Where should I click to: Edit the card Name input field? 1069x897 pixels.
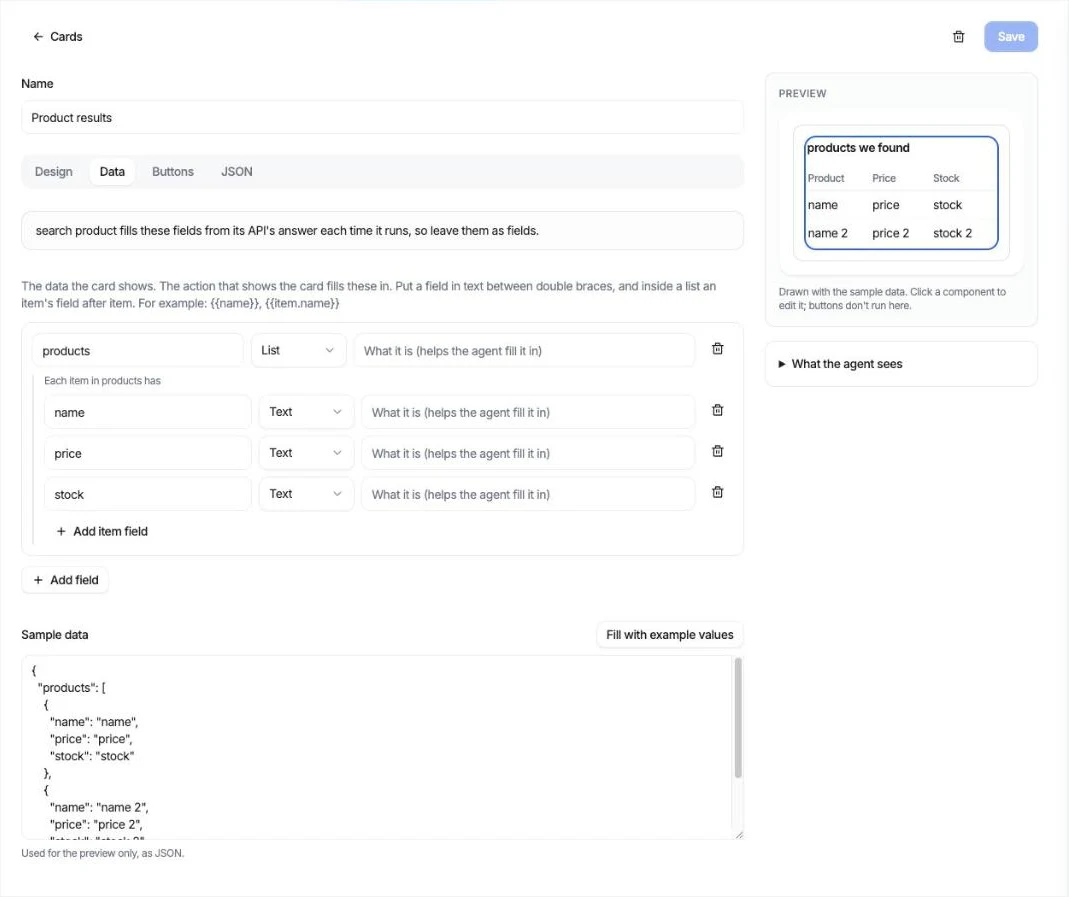[x=382, y=117]
